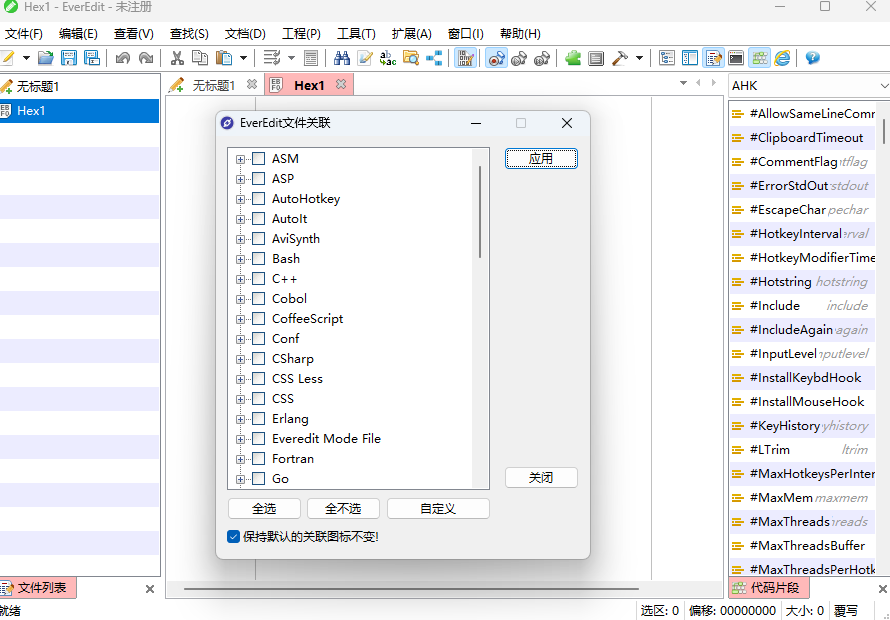Click the Undo arrow icon
Screen dimensions: 890x620
(123, 58)
